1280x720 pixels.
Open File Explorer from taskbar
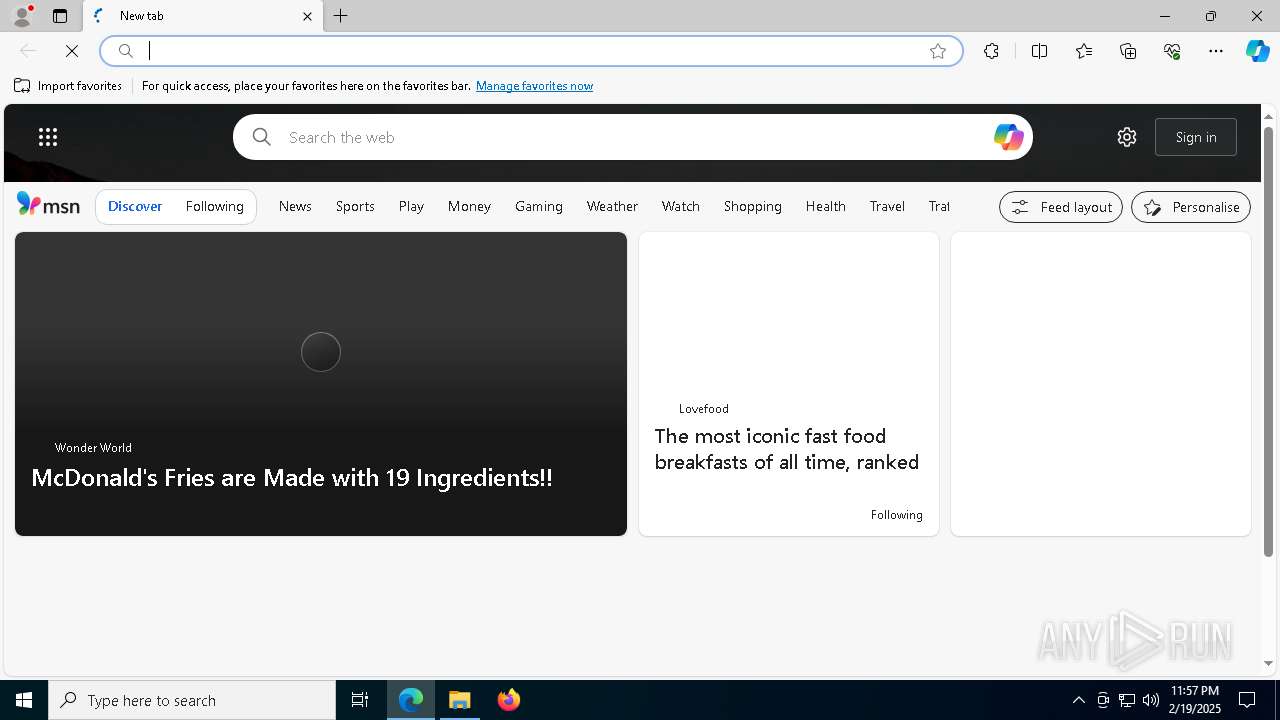click(x=460, y=700)
